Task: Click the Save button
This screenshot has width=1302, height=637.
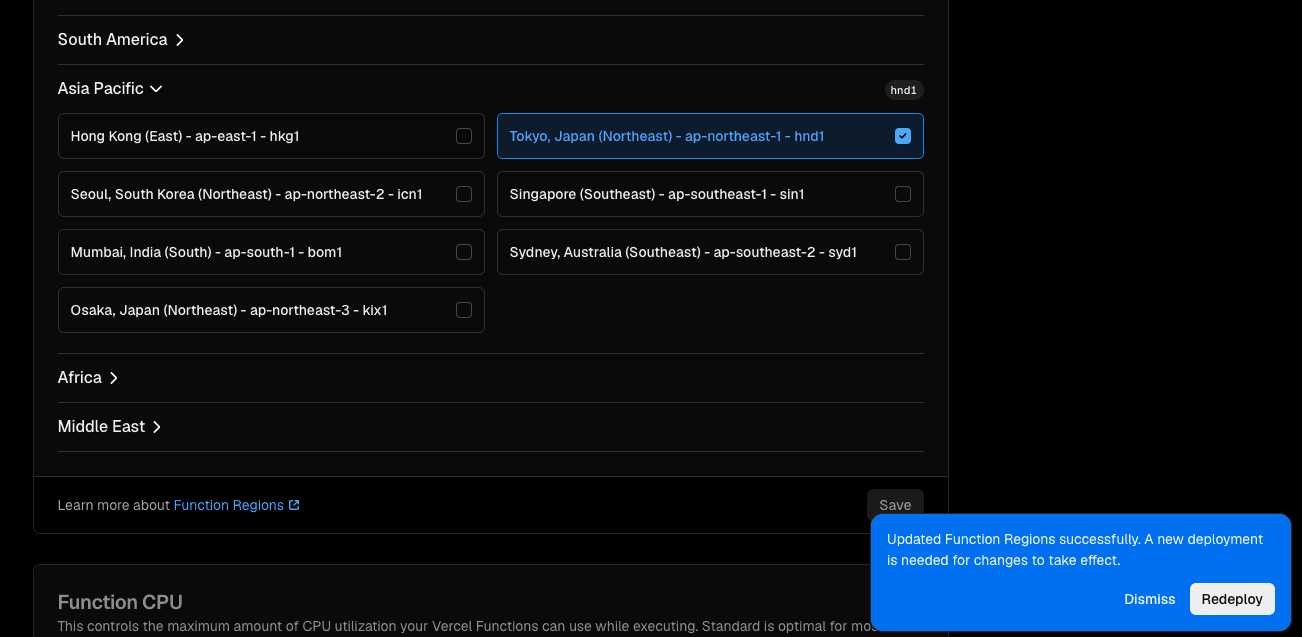Action: [x=895, y=505]
